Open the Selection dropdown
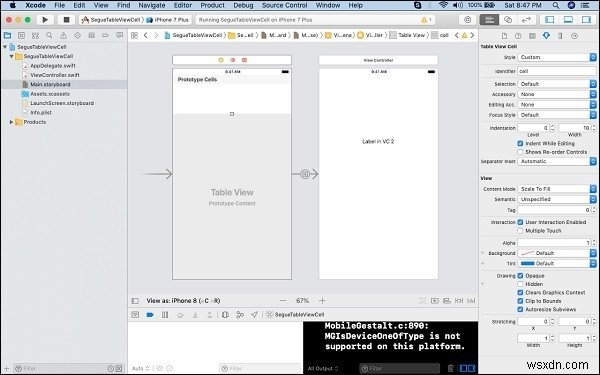 point(557,84)
